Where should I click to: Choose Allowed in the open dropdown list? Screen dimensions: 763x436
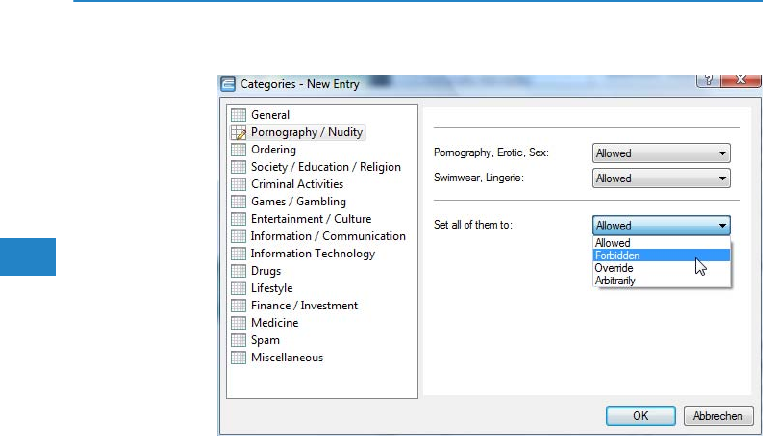(662, 242)
